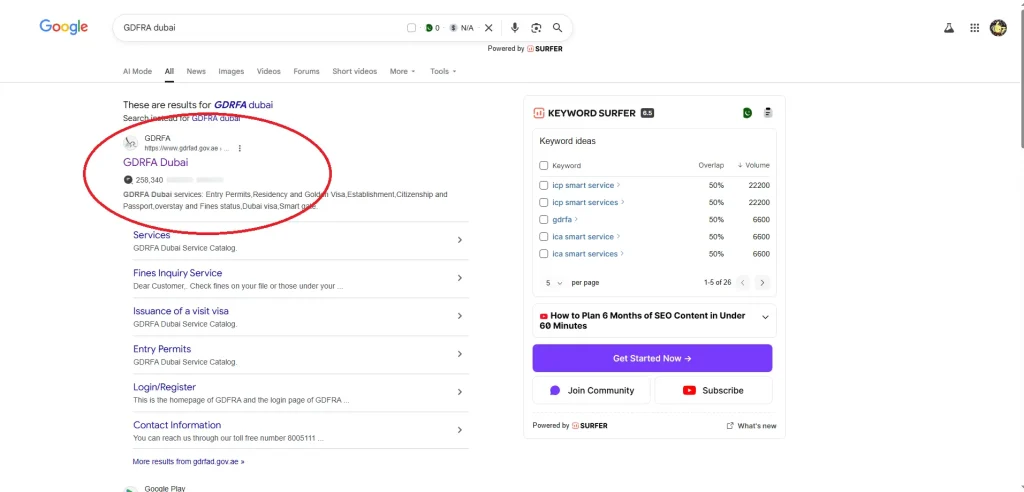
Task: Check the 'gdrfa' keyword checkbox
Action: click(544, 219)
